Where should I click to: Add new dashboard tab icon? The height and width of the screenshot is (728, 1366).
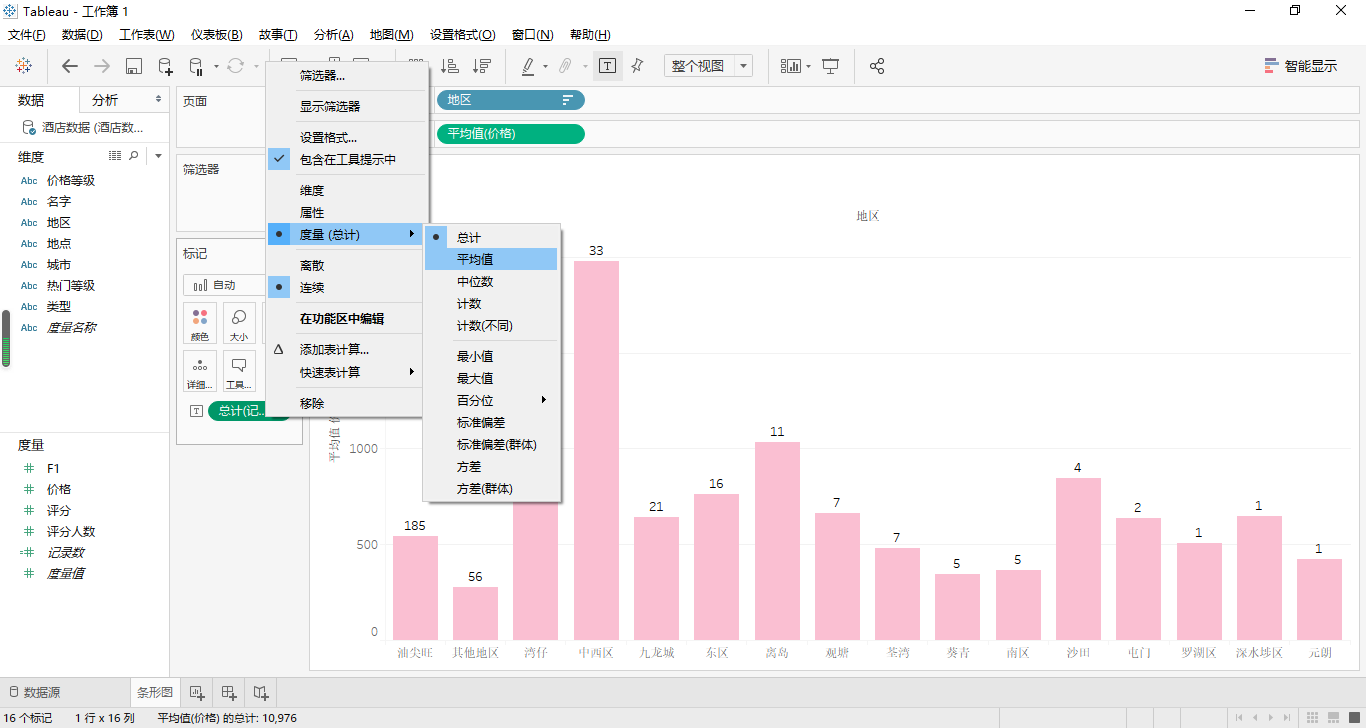coord(229,692)
